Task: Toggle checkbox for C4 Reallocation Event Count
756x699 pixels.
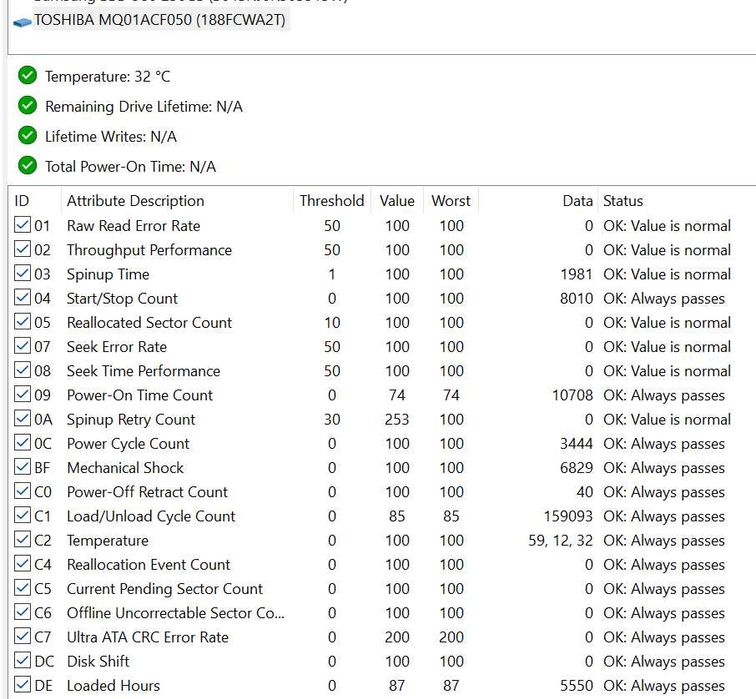Action: 22,563
